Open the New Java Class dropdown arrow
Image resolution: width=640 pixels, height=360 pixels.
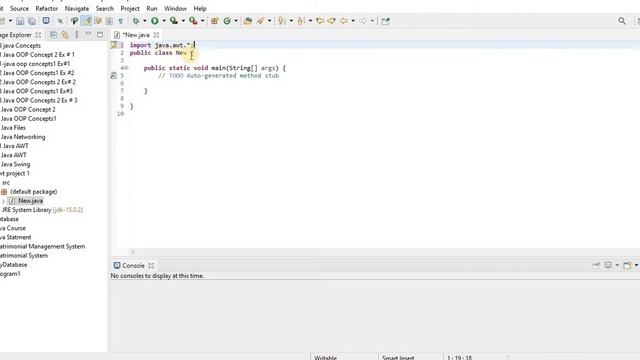tap(236, 21)
